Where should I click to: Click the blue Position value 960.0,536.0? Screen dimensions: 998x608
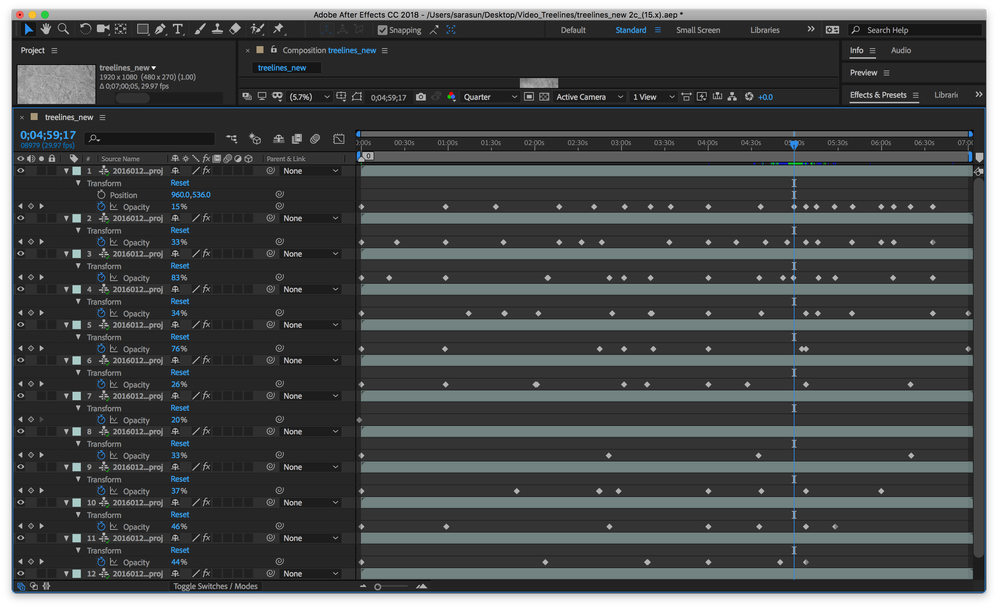coord(191,194)
